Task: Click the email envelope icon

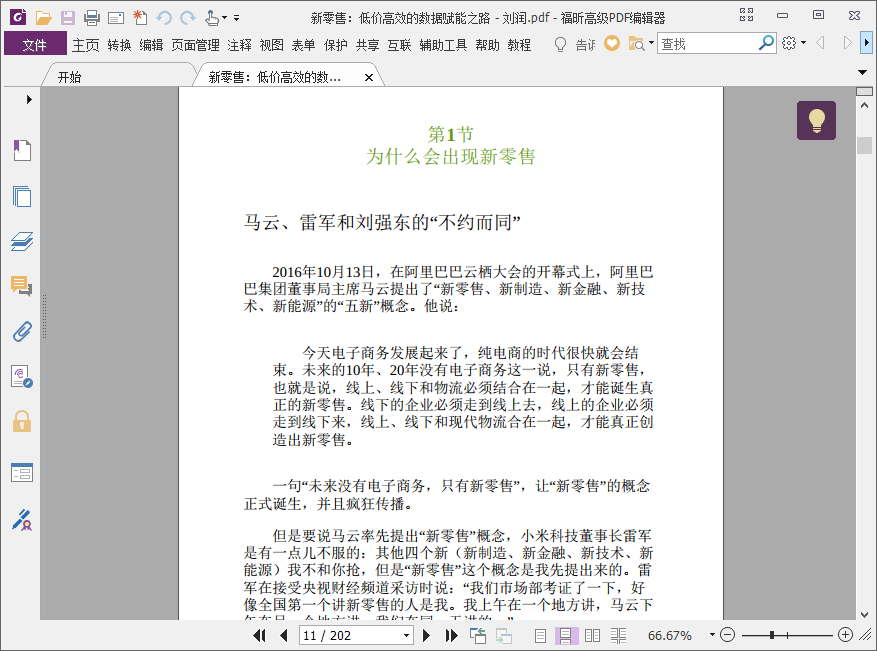Action: (x=116, y=18)
